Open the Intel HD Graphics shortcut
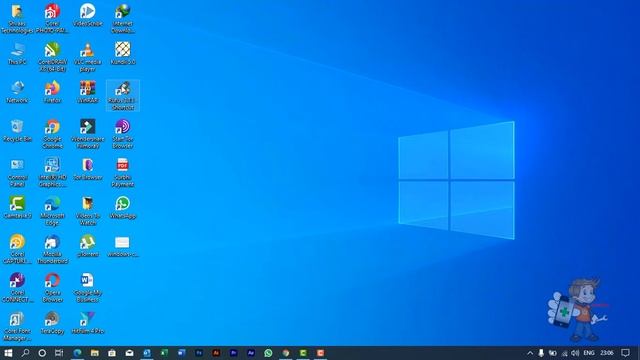 (52, 172)
